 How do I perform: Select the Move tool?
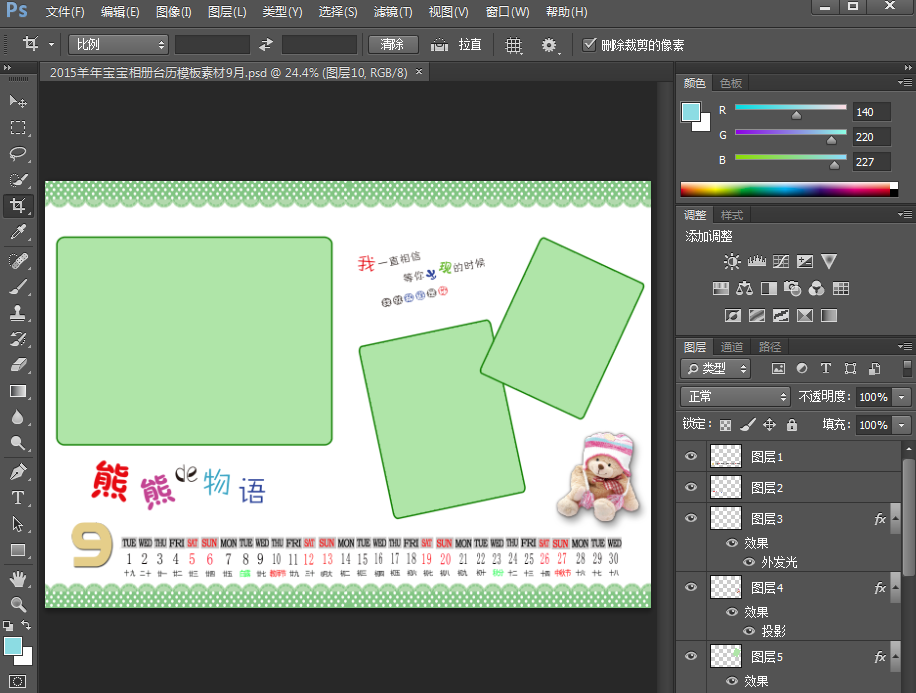[18, 101]
